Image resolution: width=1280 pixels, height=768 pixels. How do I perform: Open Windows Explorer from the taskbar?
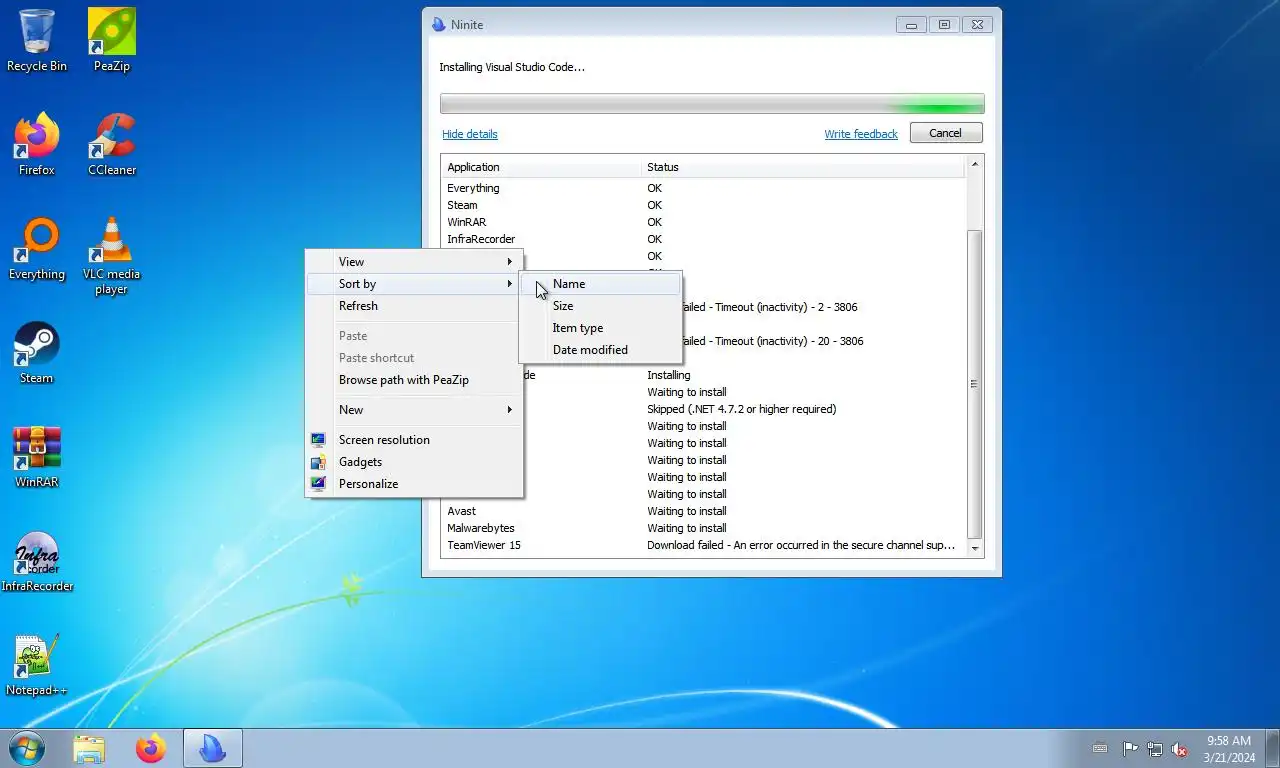(89, 748)
